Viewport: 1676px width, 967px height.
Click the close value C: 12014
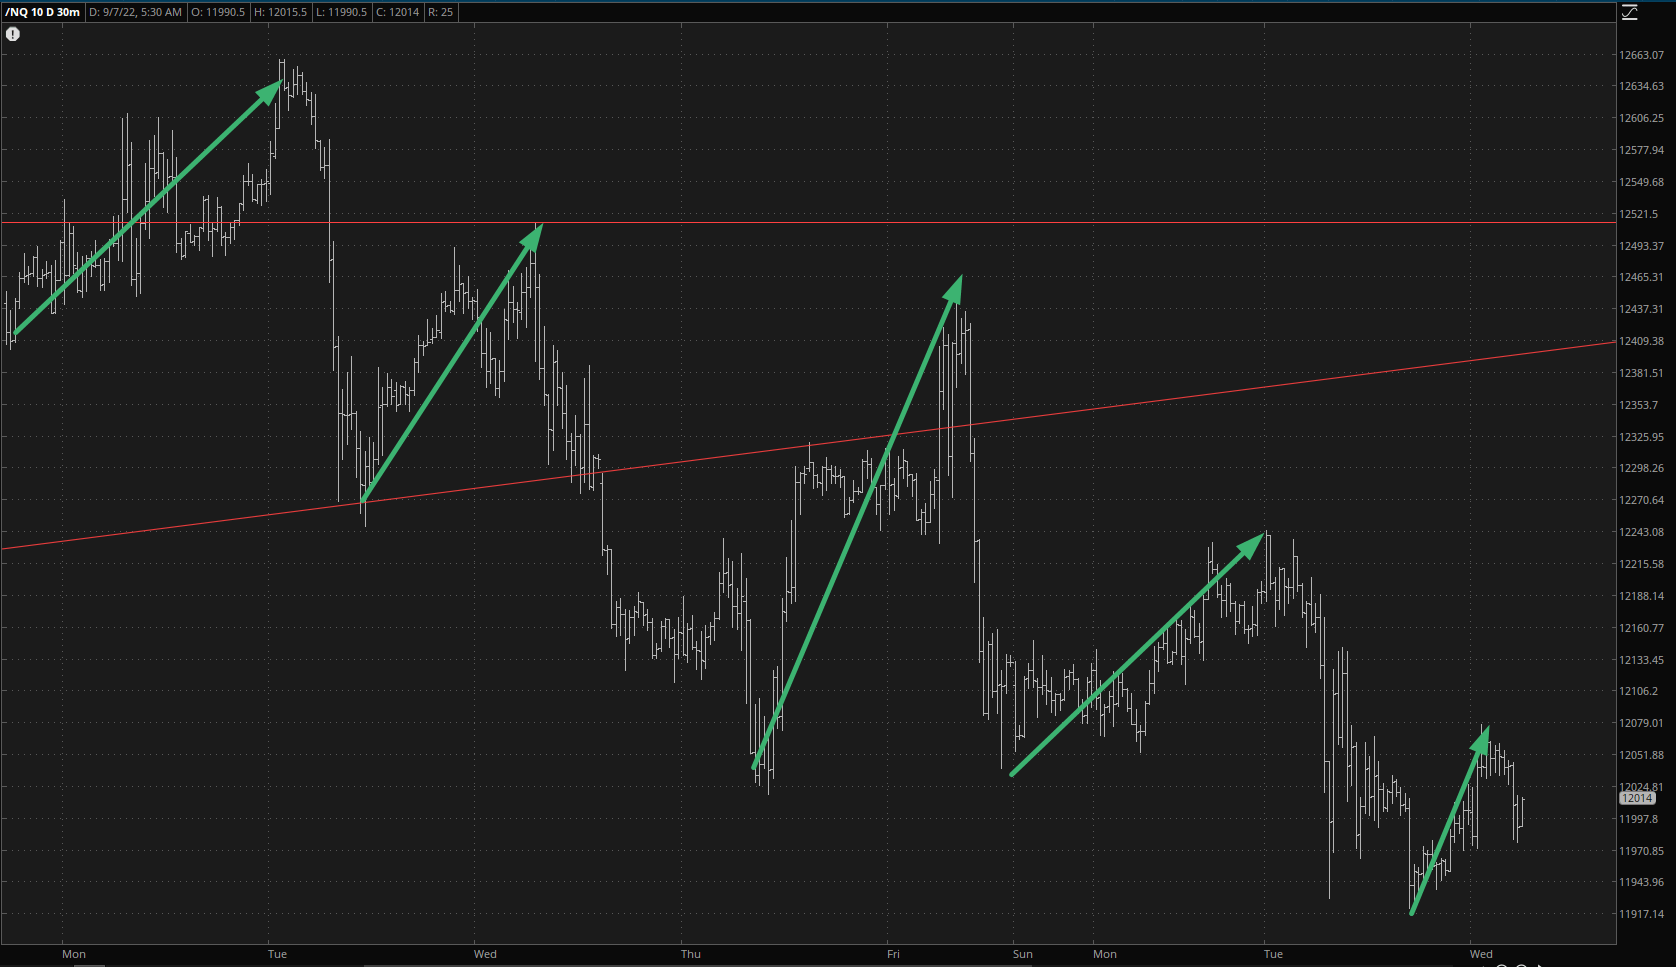click(397, 12)
